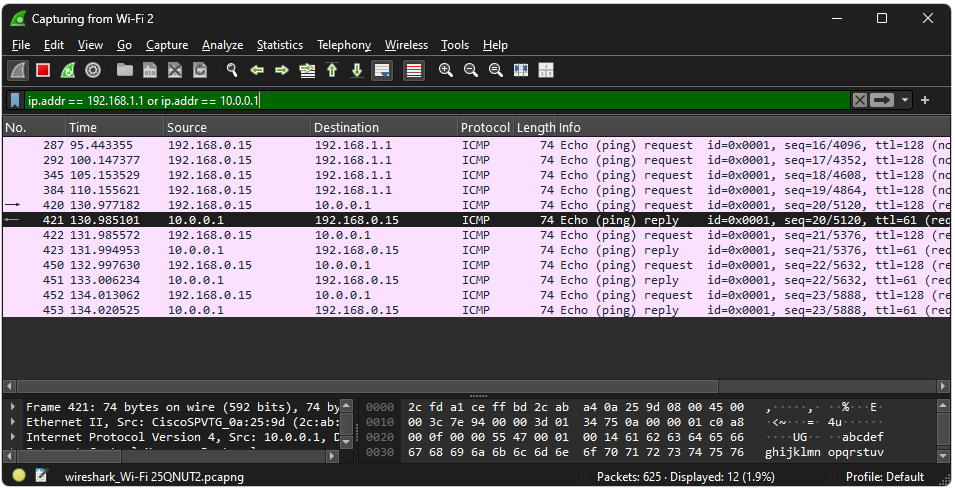
Task: Go to the previous packet arrow
Action: pyautogui.click(x=257, y=70)
